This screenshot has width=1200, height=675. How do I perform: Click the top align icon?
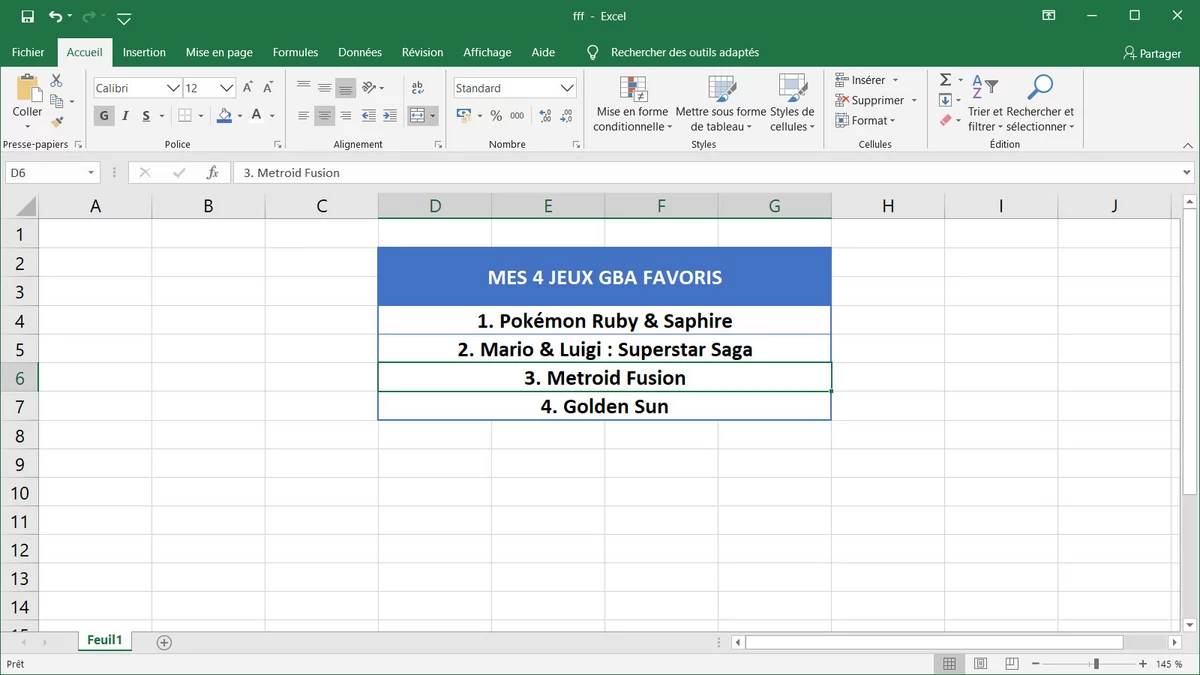click(x=303, y=88)
